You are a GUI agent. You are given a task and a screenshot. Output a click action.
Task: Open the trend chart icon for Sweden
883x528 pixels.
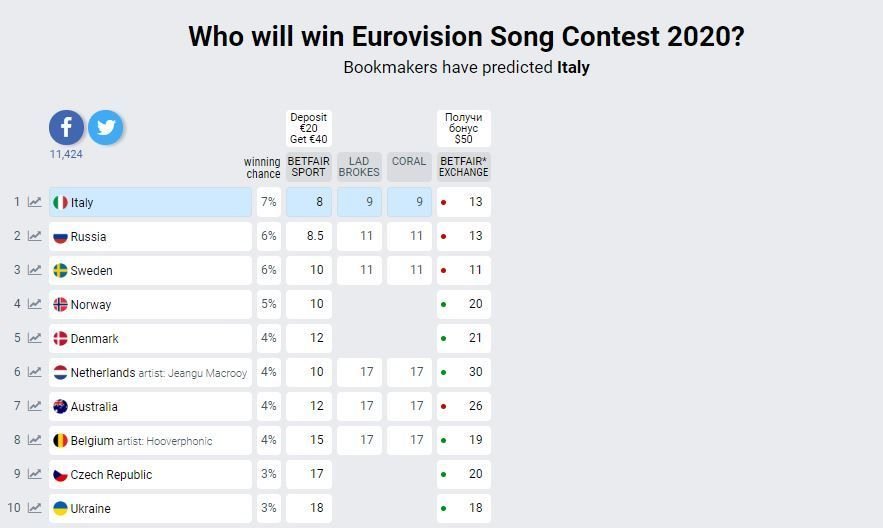point(35,270)
